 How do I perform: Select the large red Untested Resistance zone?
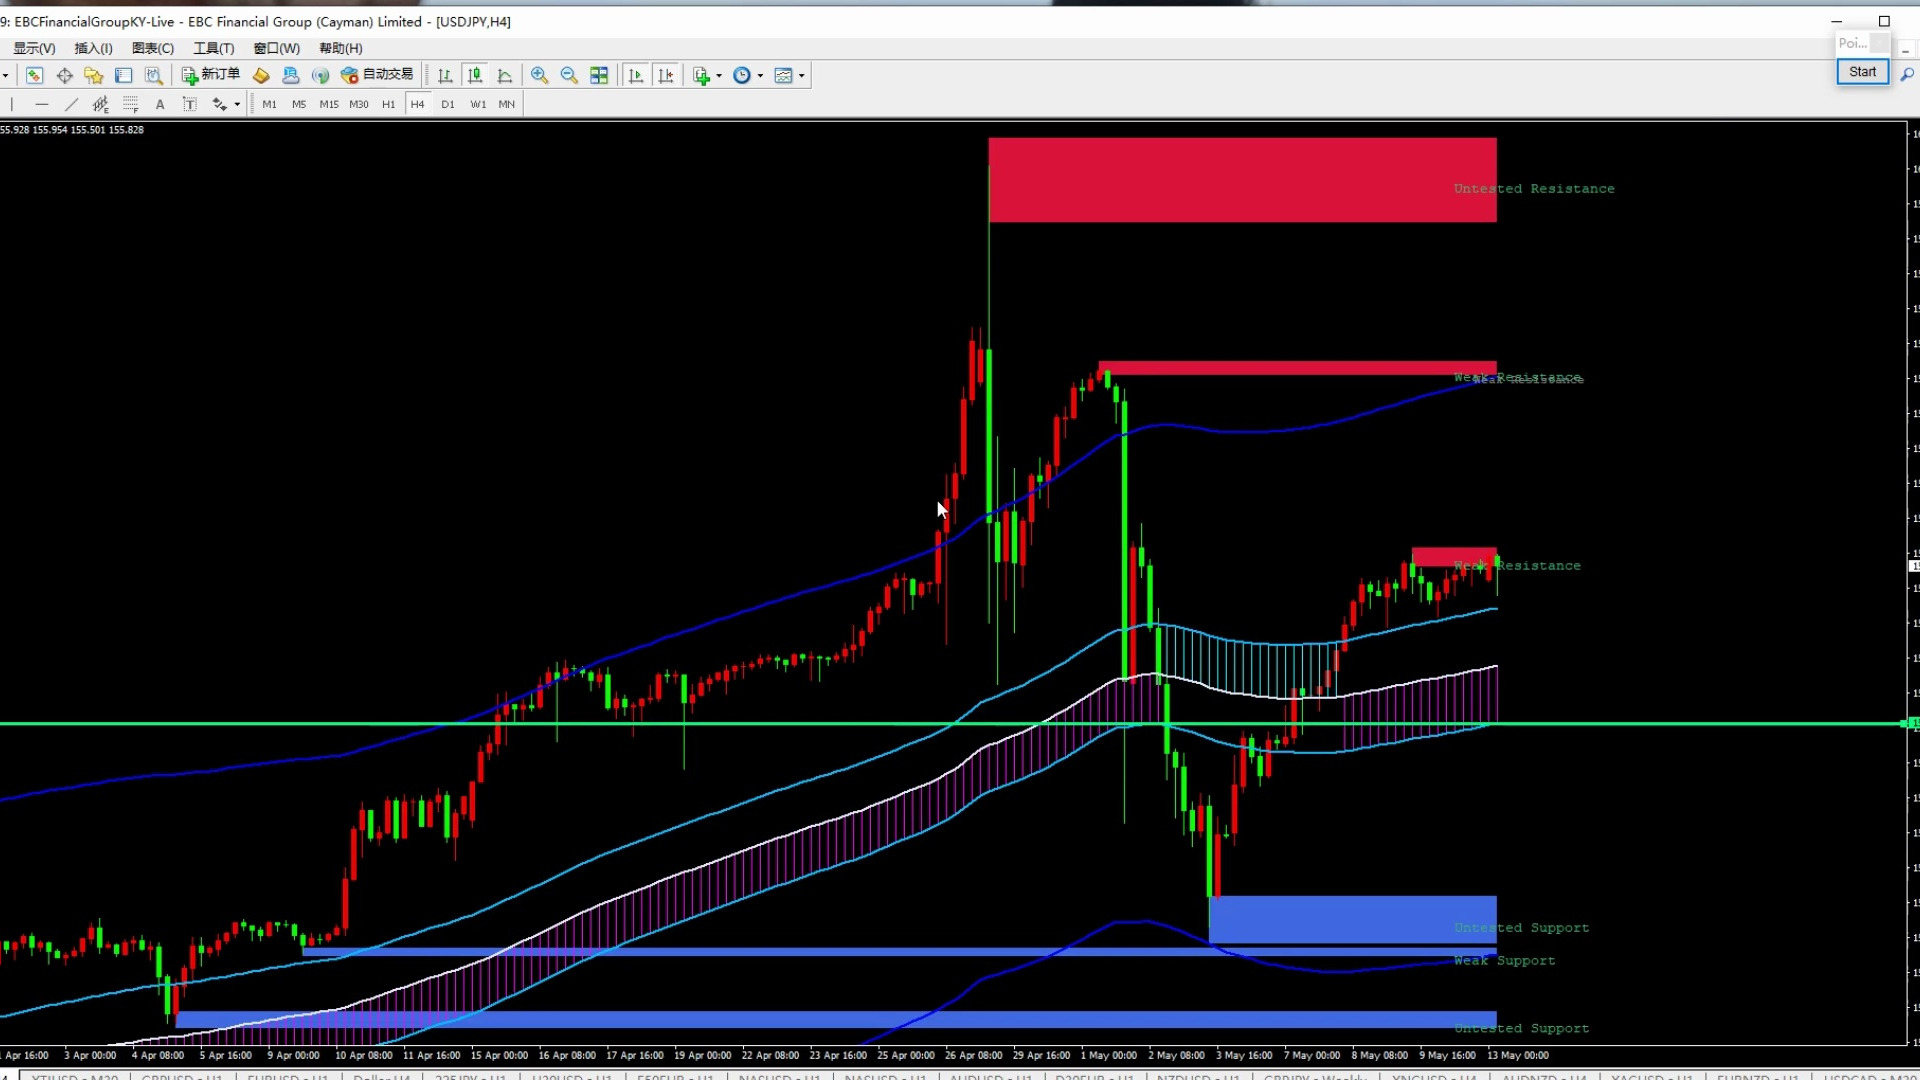tap(1242, 180)
